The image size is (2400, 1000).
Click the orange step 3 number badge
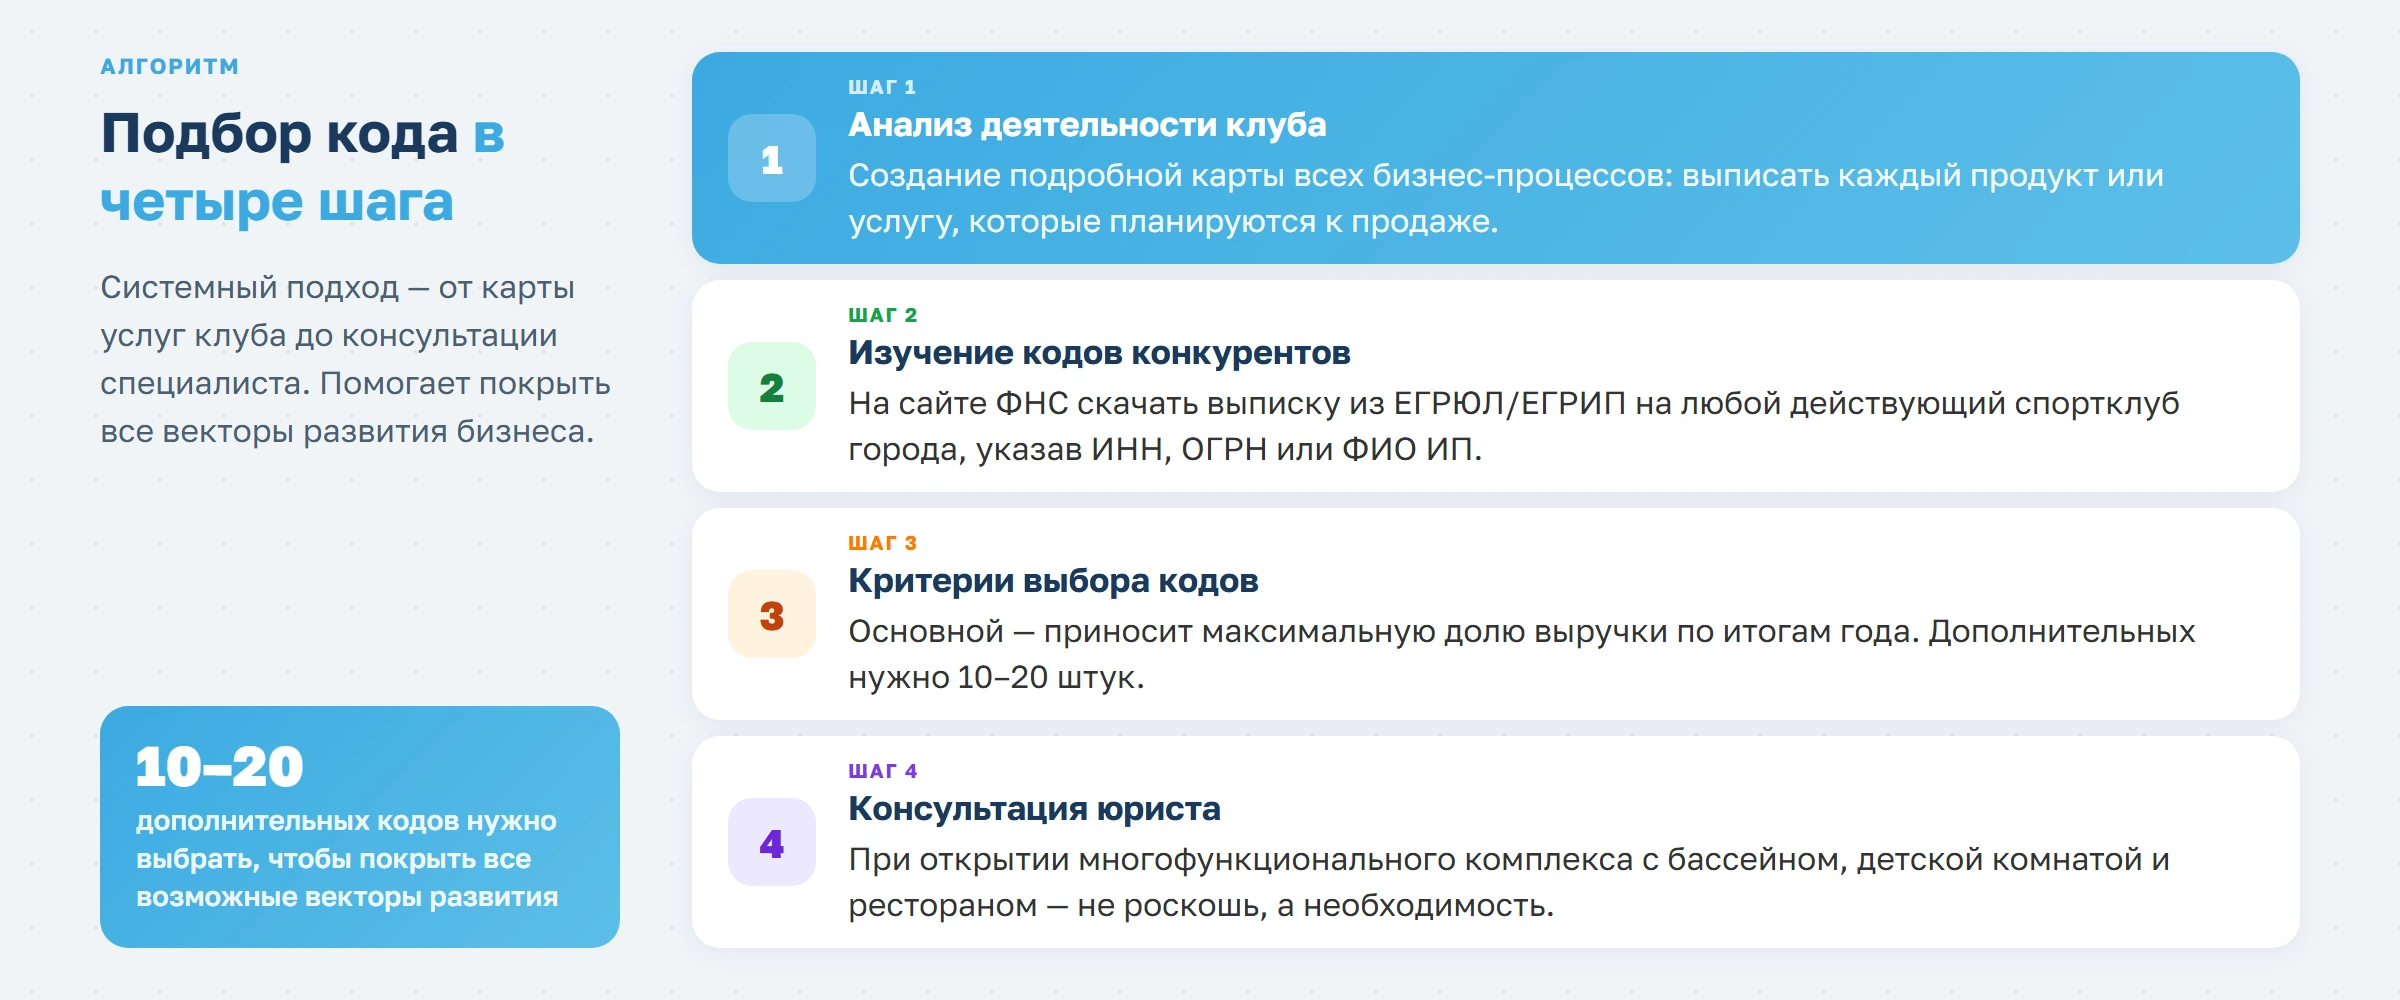click(772, 614)
